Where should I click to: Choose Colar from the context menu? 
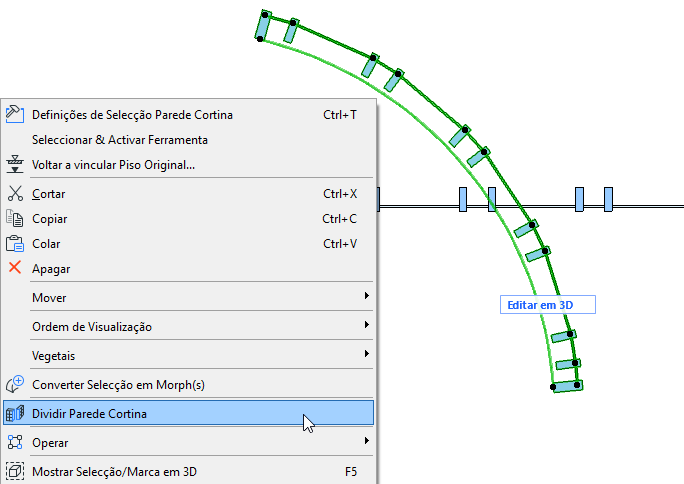tap(188, 244)
